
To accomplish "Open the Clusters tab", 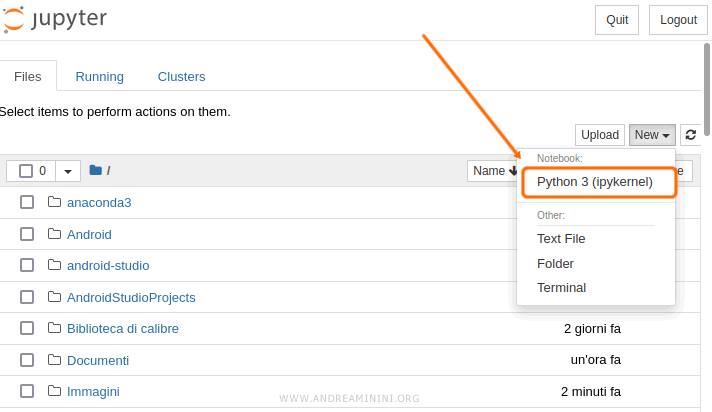I will click(x=181, y=77).
